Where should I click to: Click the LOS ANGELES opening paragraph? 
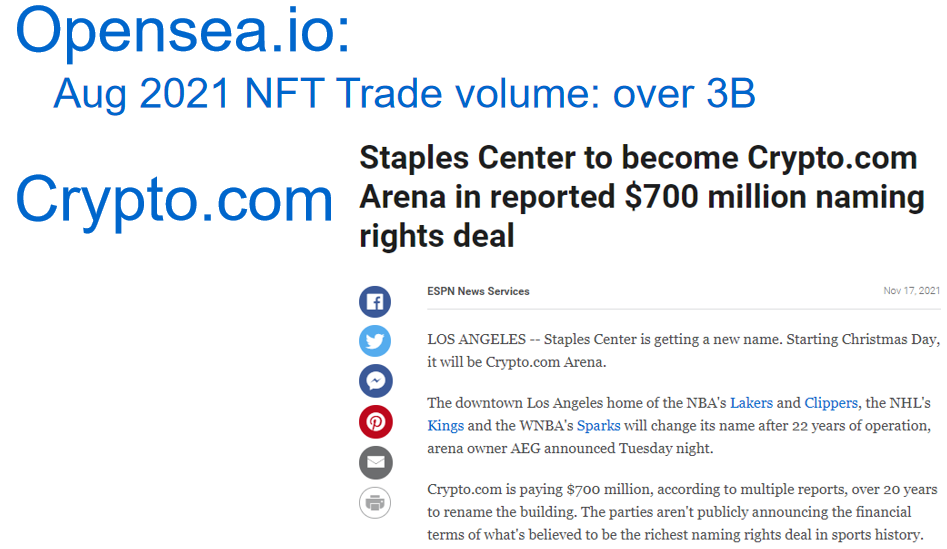683,350
